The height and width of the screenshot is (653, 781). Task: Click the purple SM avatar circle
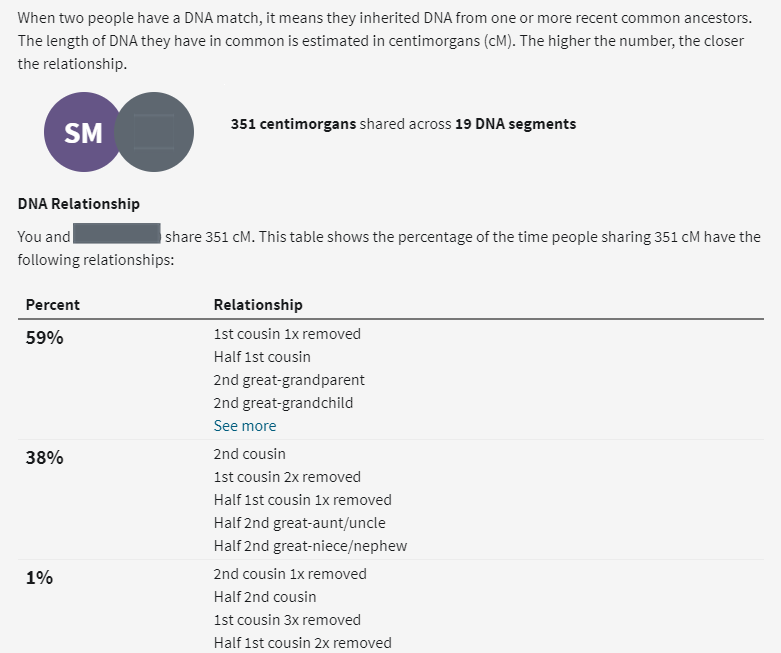click(x=83, y=132)
